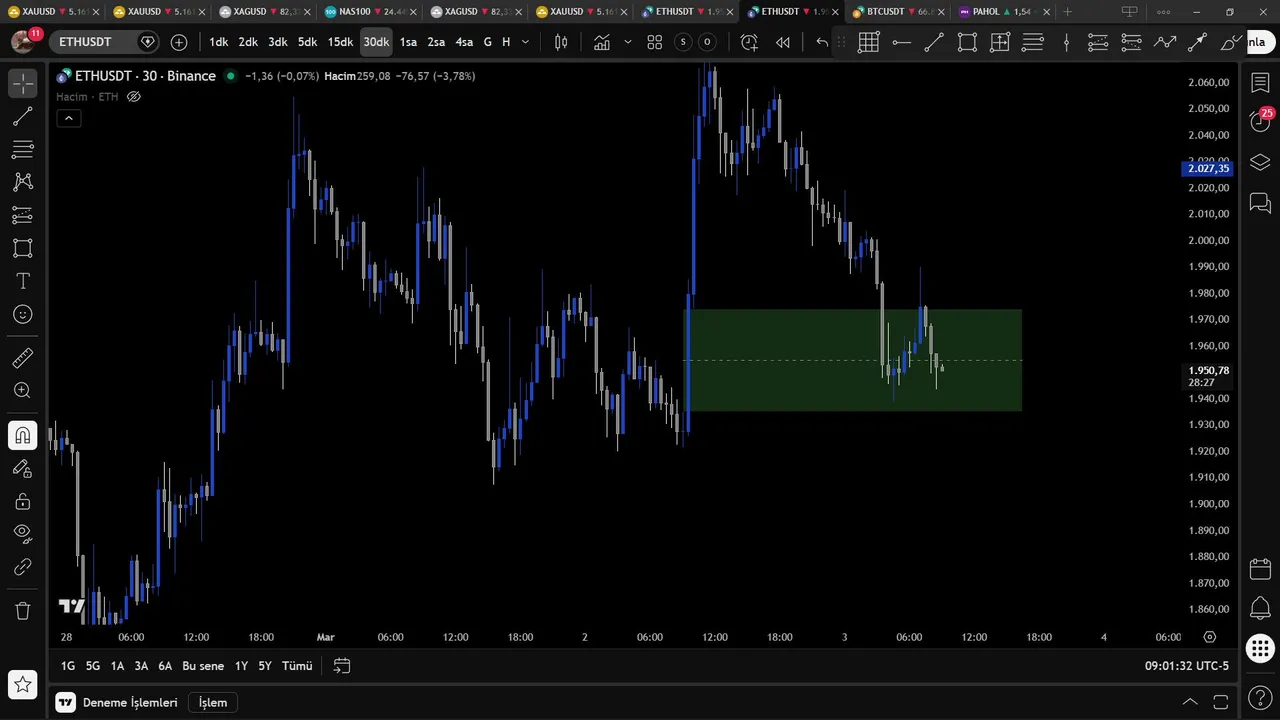Toggle the O circle button in toolbar
This screenshot has width=1280, height=720.
point(707,42)
